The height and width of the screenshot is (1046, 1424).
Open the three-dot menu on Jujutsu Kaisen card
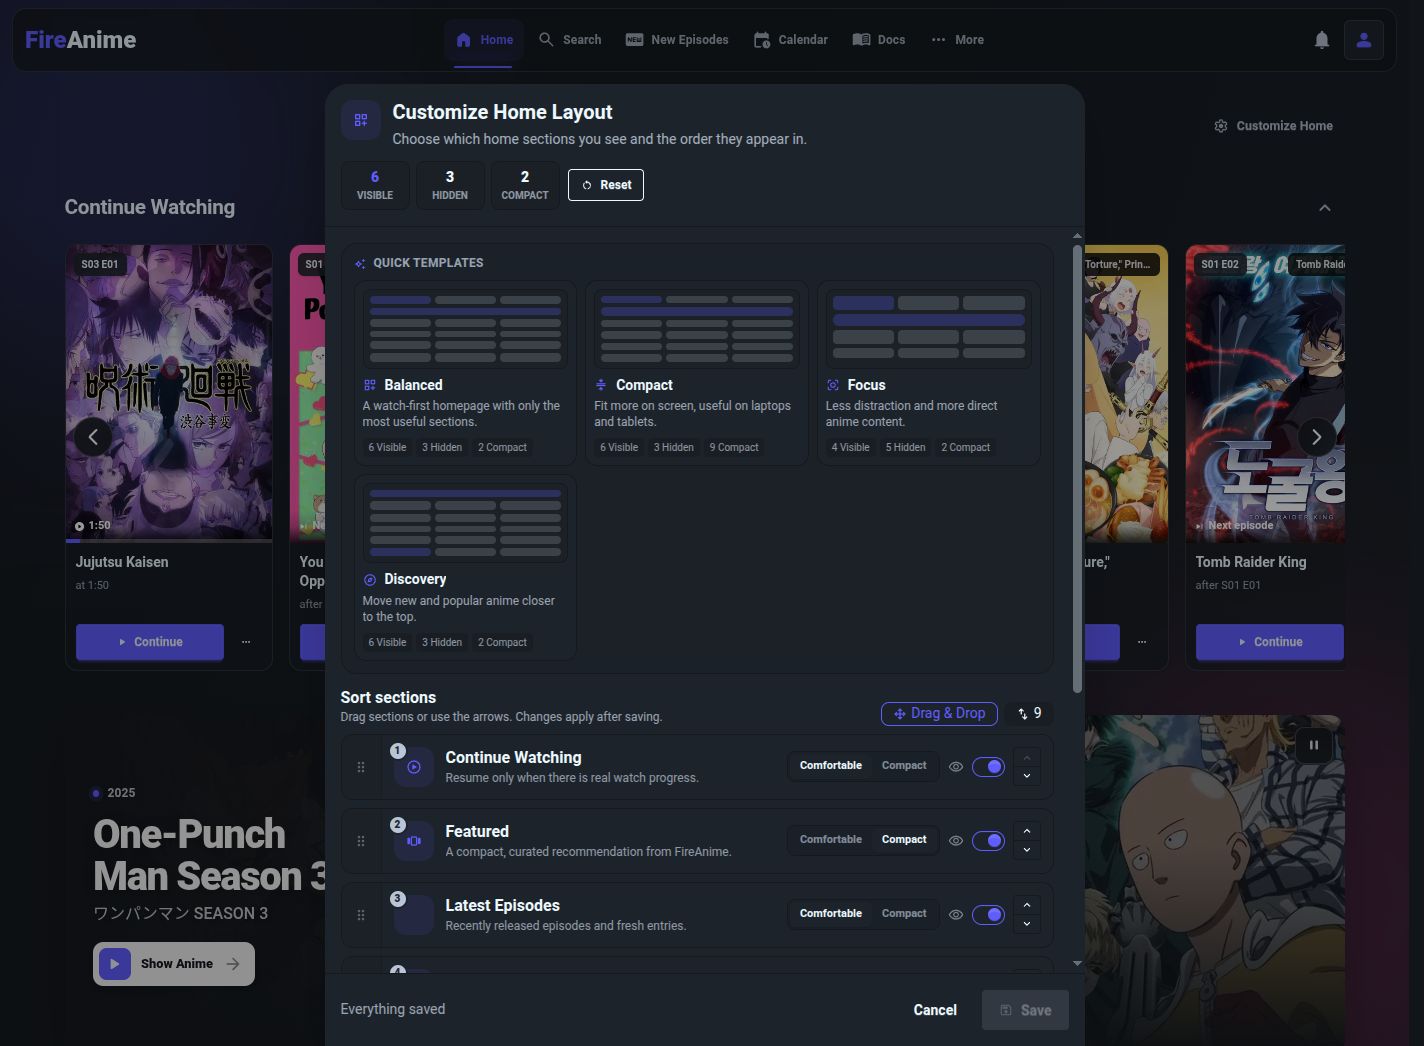point(246,642)
